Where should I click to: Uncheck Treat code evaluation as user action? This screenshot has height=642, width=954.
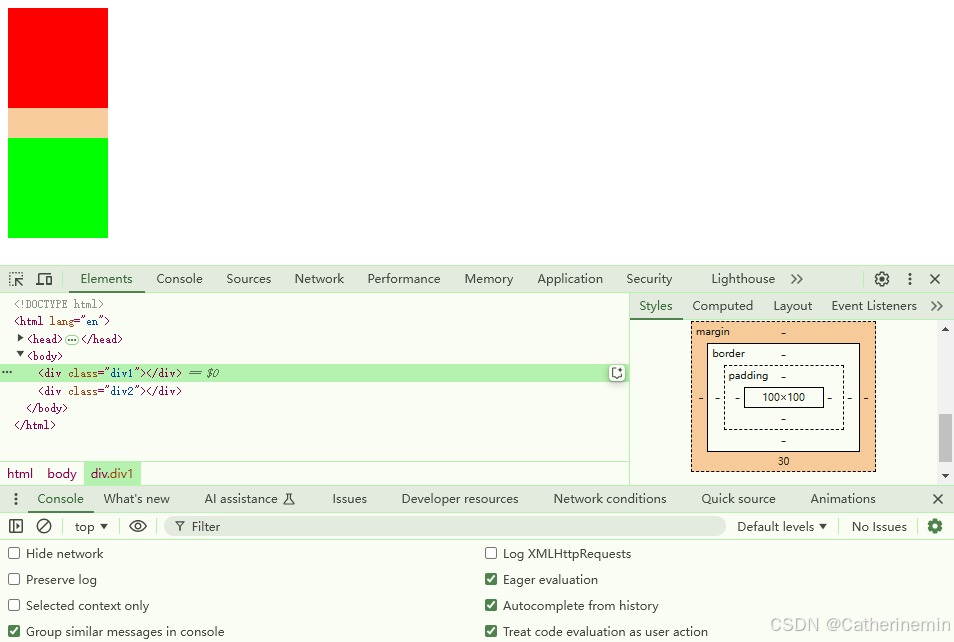coord(491,631)
